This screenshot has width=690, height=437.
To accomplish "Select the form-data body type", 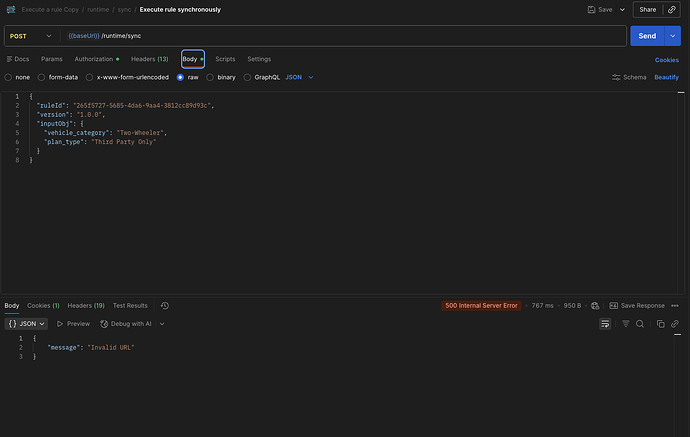I will click(x=41, y=77).
